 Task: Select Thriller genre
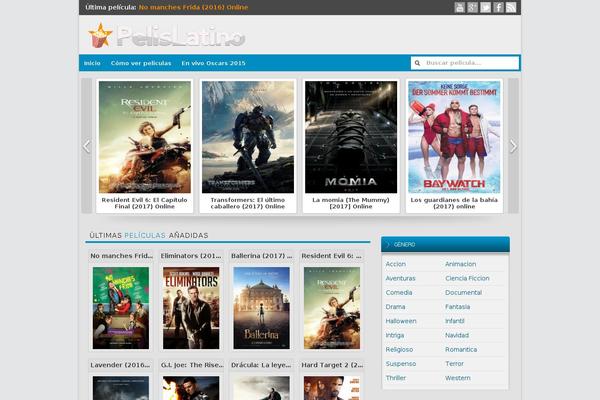pos(396,378)
